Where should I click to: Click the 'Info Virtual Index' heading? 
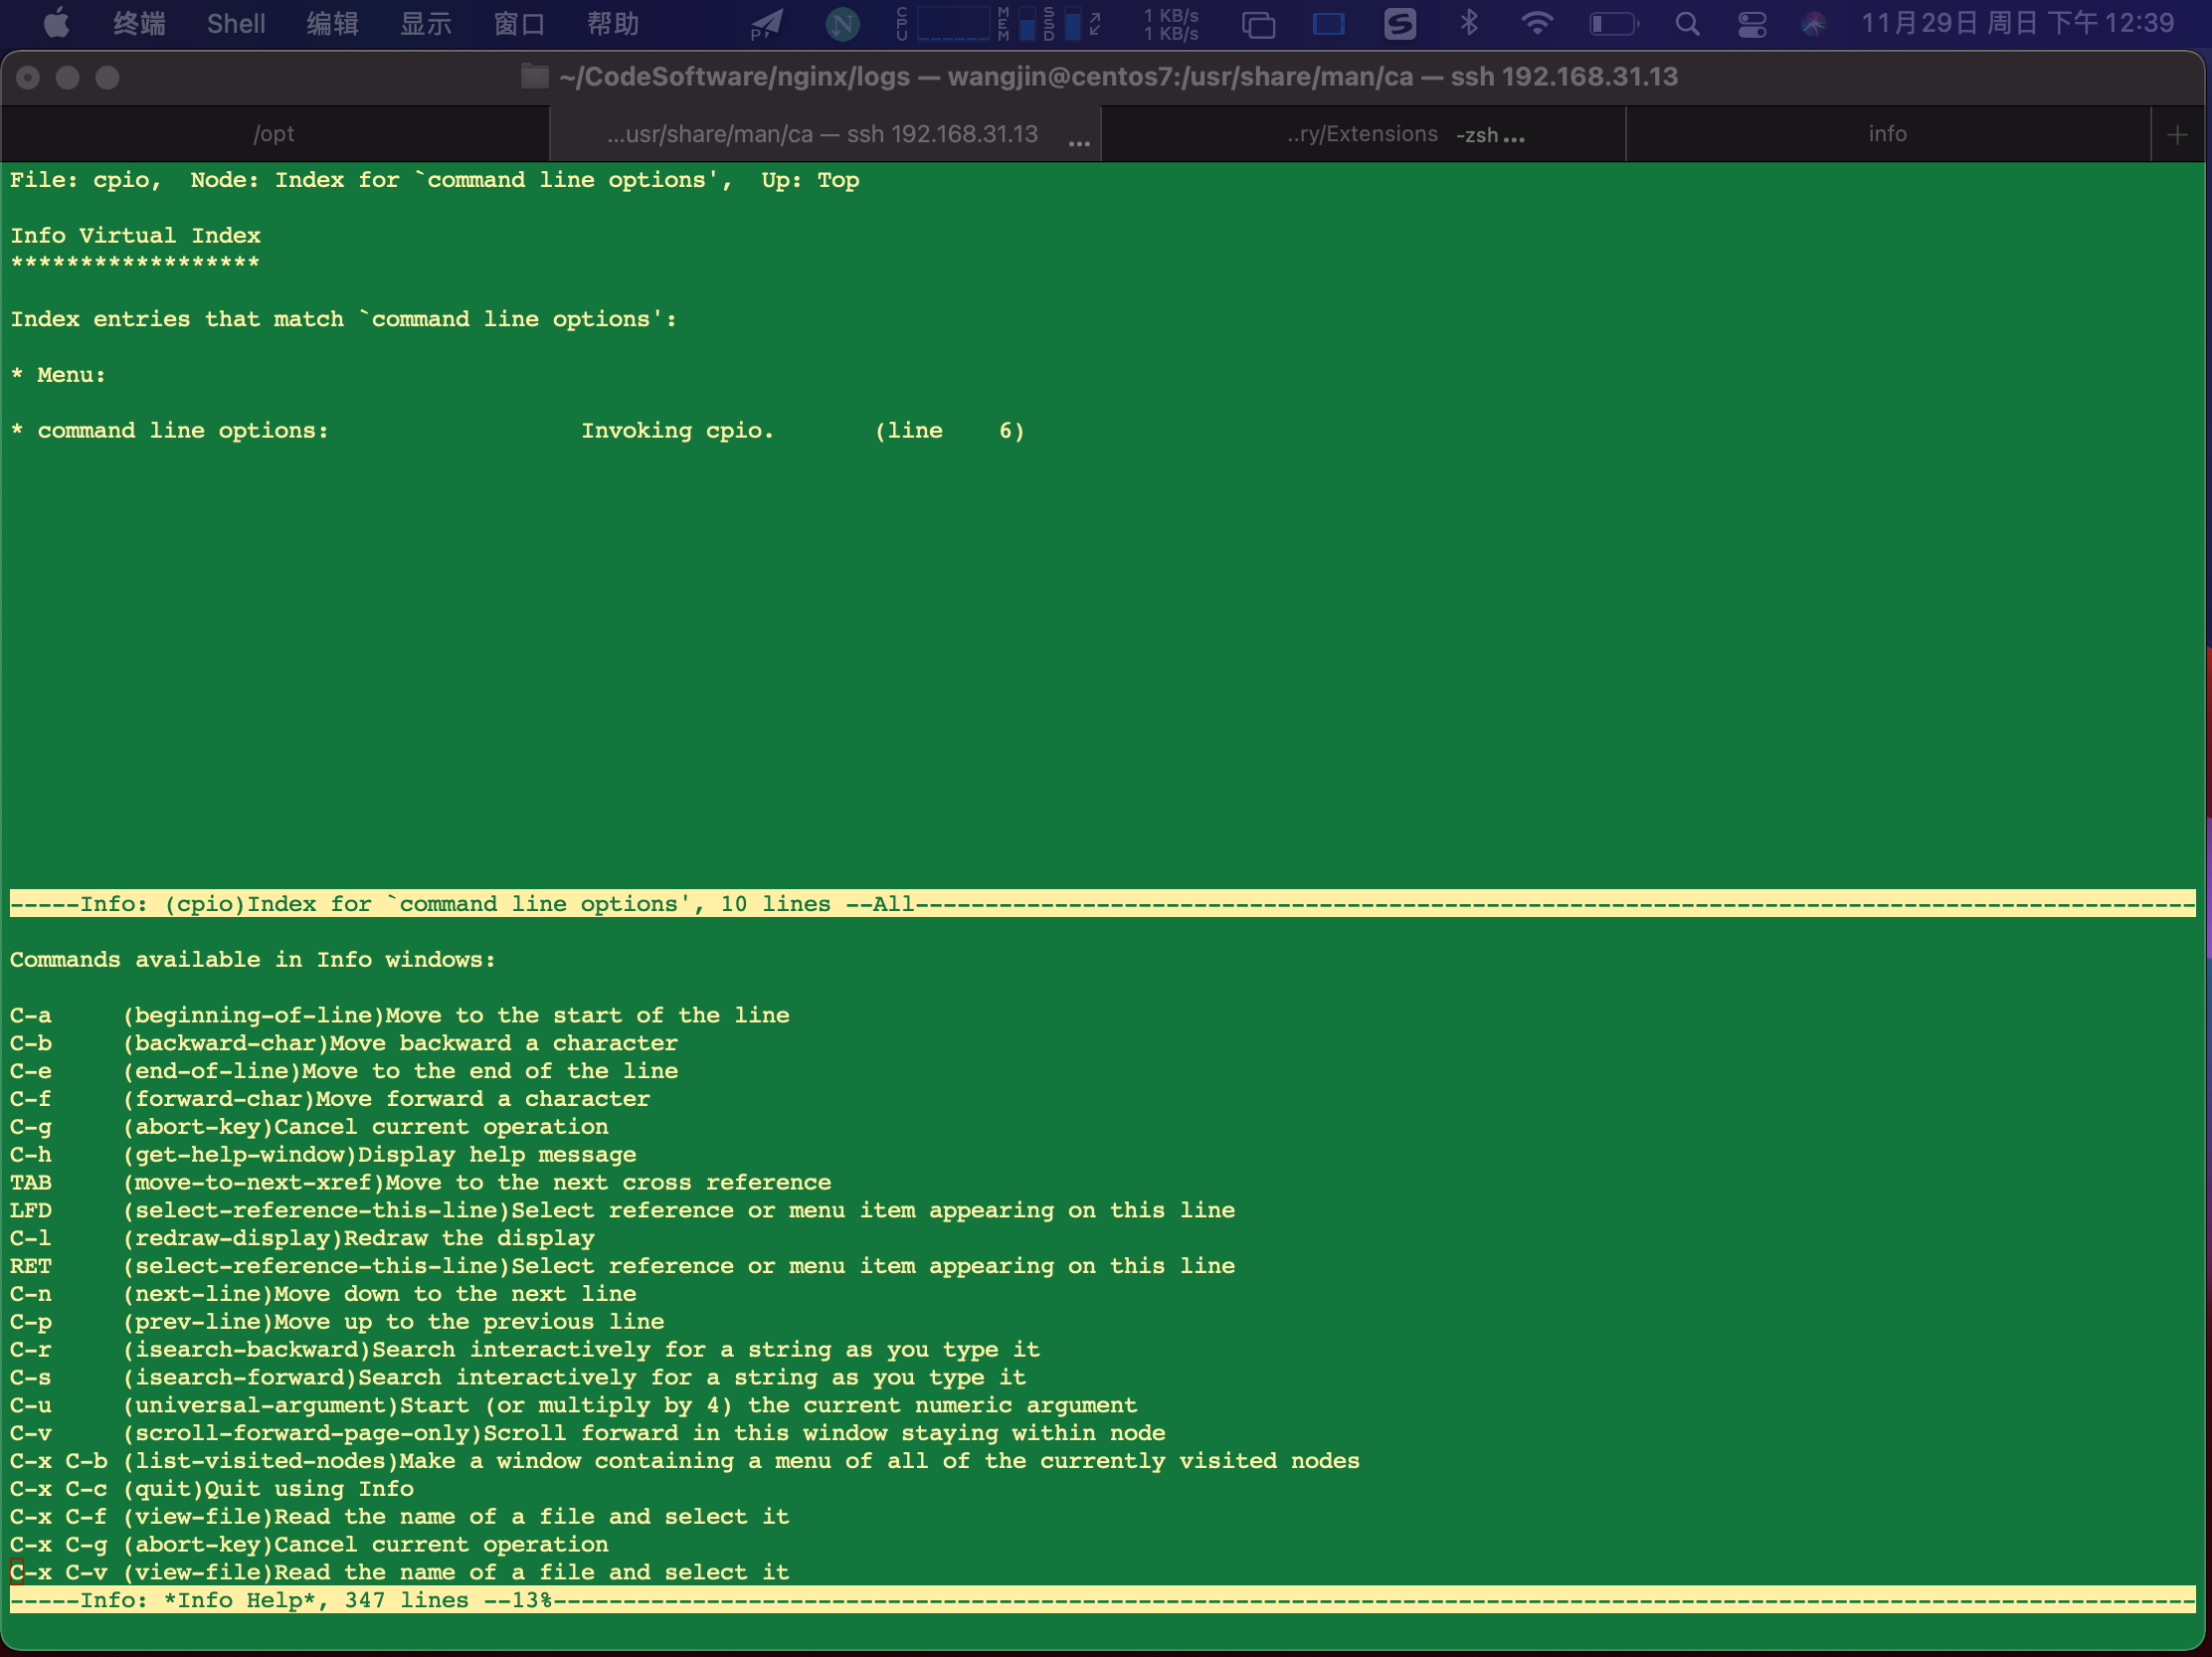point(135,235)
